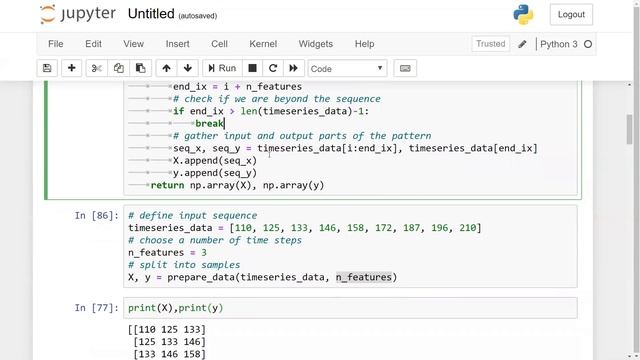Click the In [77] cell prompt
The width and height of the screenshot is (640, 360).
point(96,308)
